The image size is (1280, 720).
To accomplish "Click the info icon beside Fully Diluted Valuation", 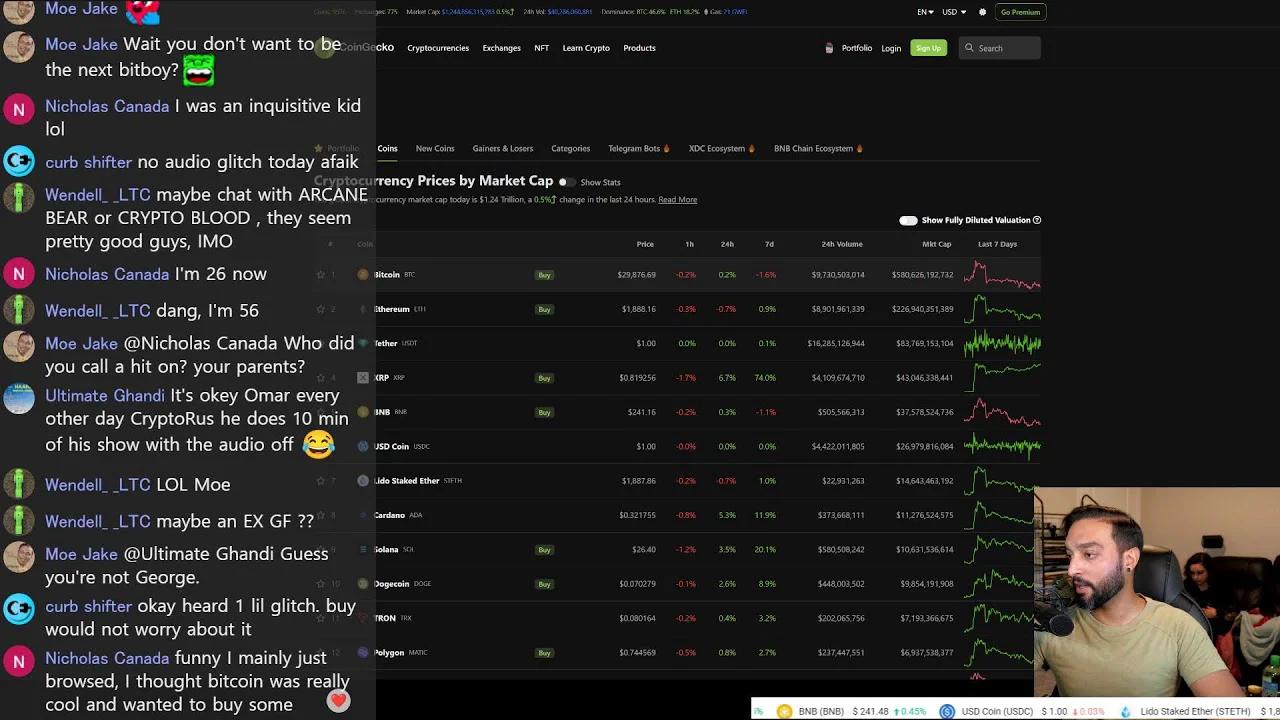I will click(1037, 220).
